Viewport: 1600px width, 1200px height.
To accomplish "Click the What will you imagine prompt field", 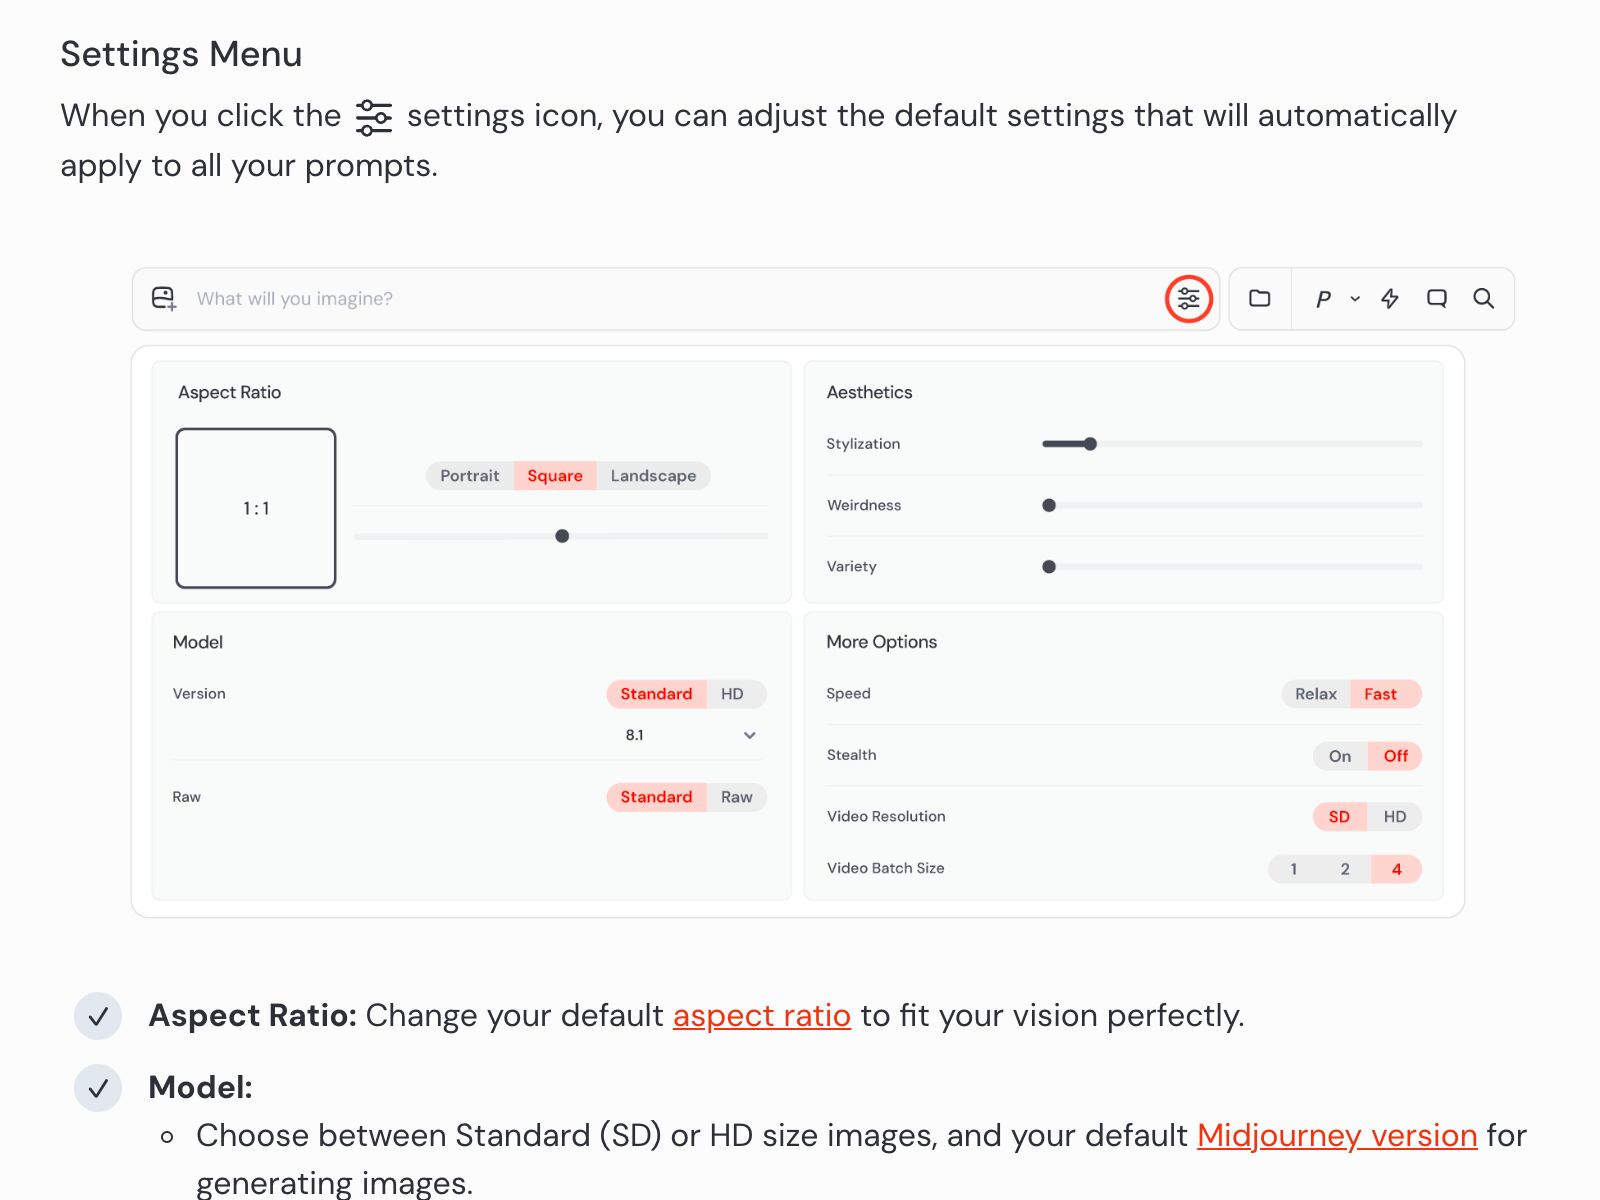I will pyautogui.click(x=675, y=298).
